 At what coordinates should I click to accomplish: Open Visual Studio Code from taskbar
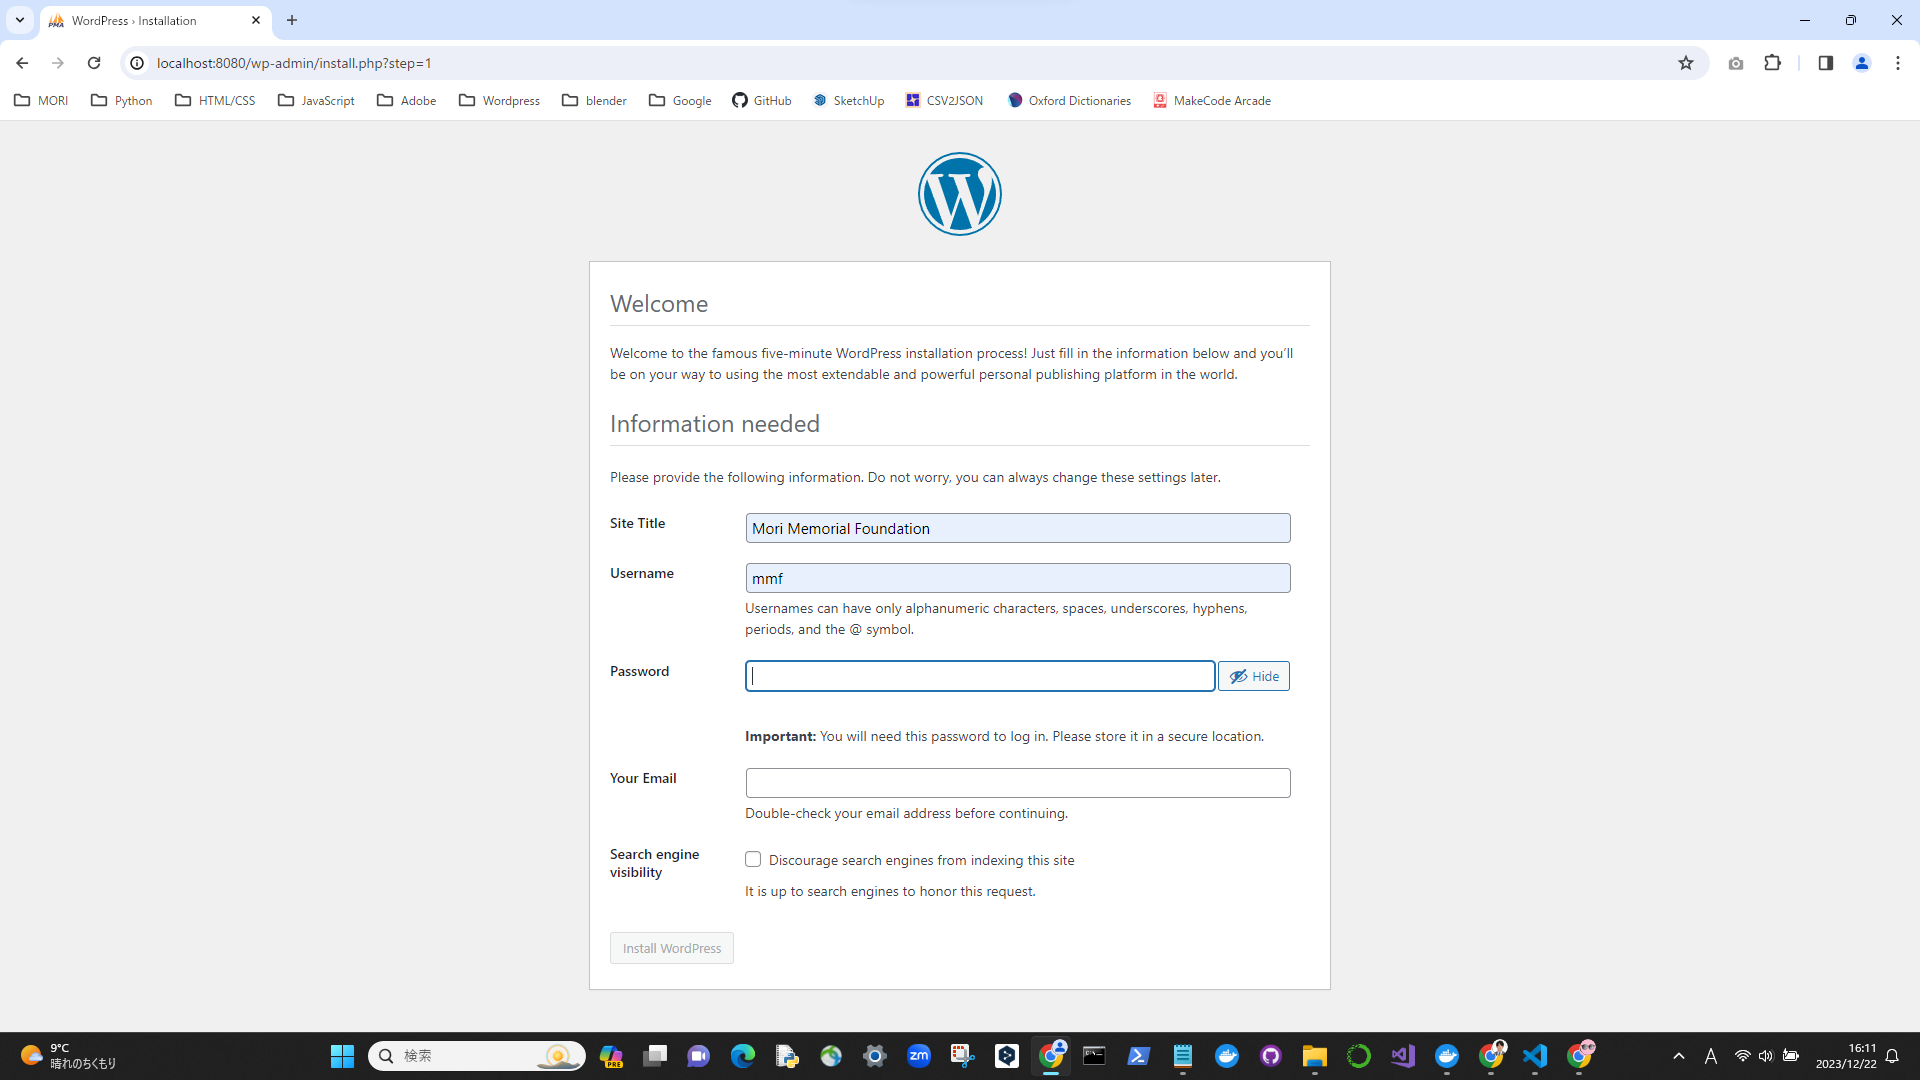coord(1535,1056)
